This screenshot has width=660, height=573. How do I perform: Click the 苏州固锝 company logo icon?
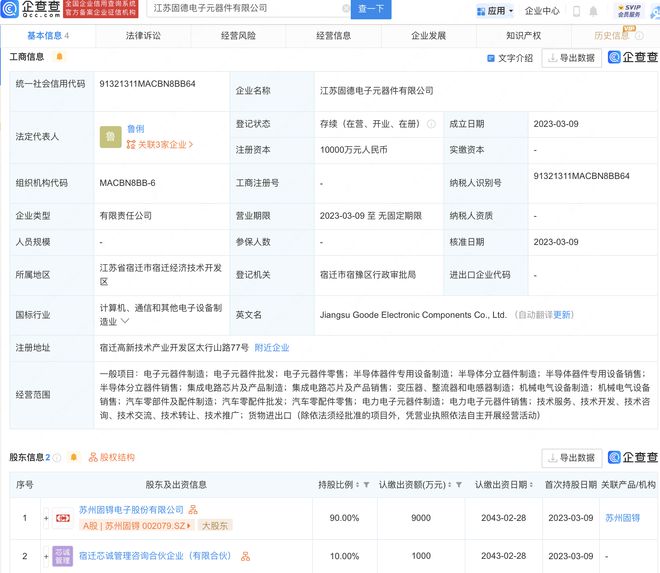[63, 518]
